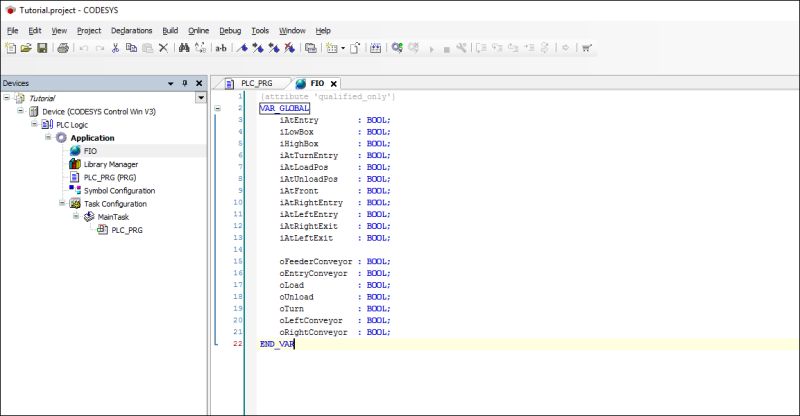This screenshot has width=800, height=416.
Task: Click the Copy icon in the toolbar
Action: tap(131, 48)
